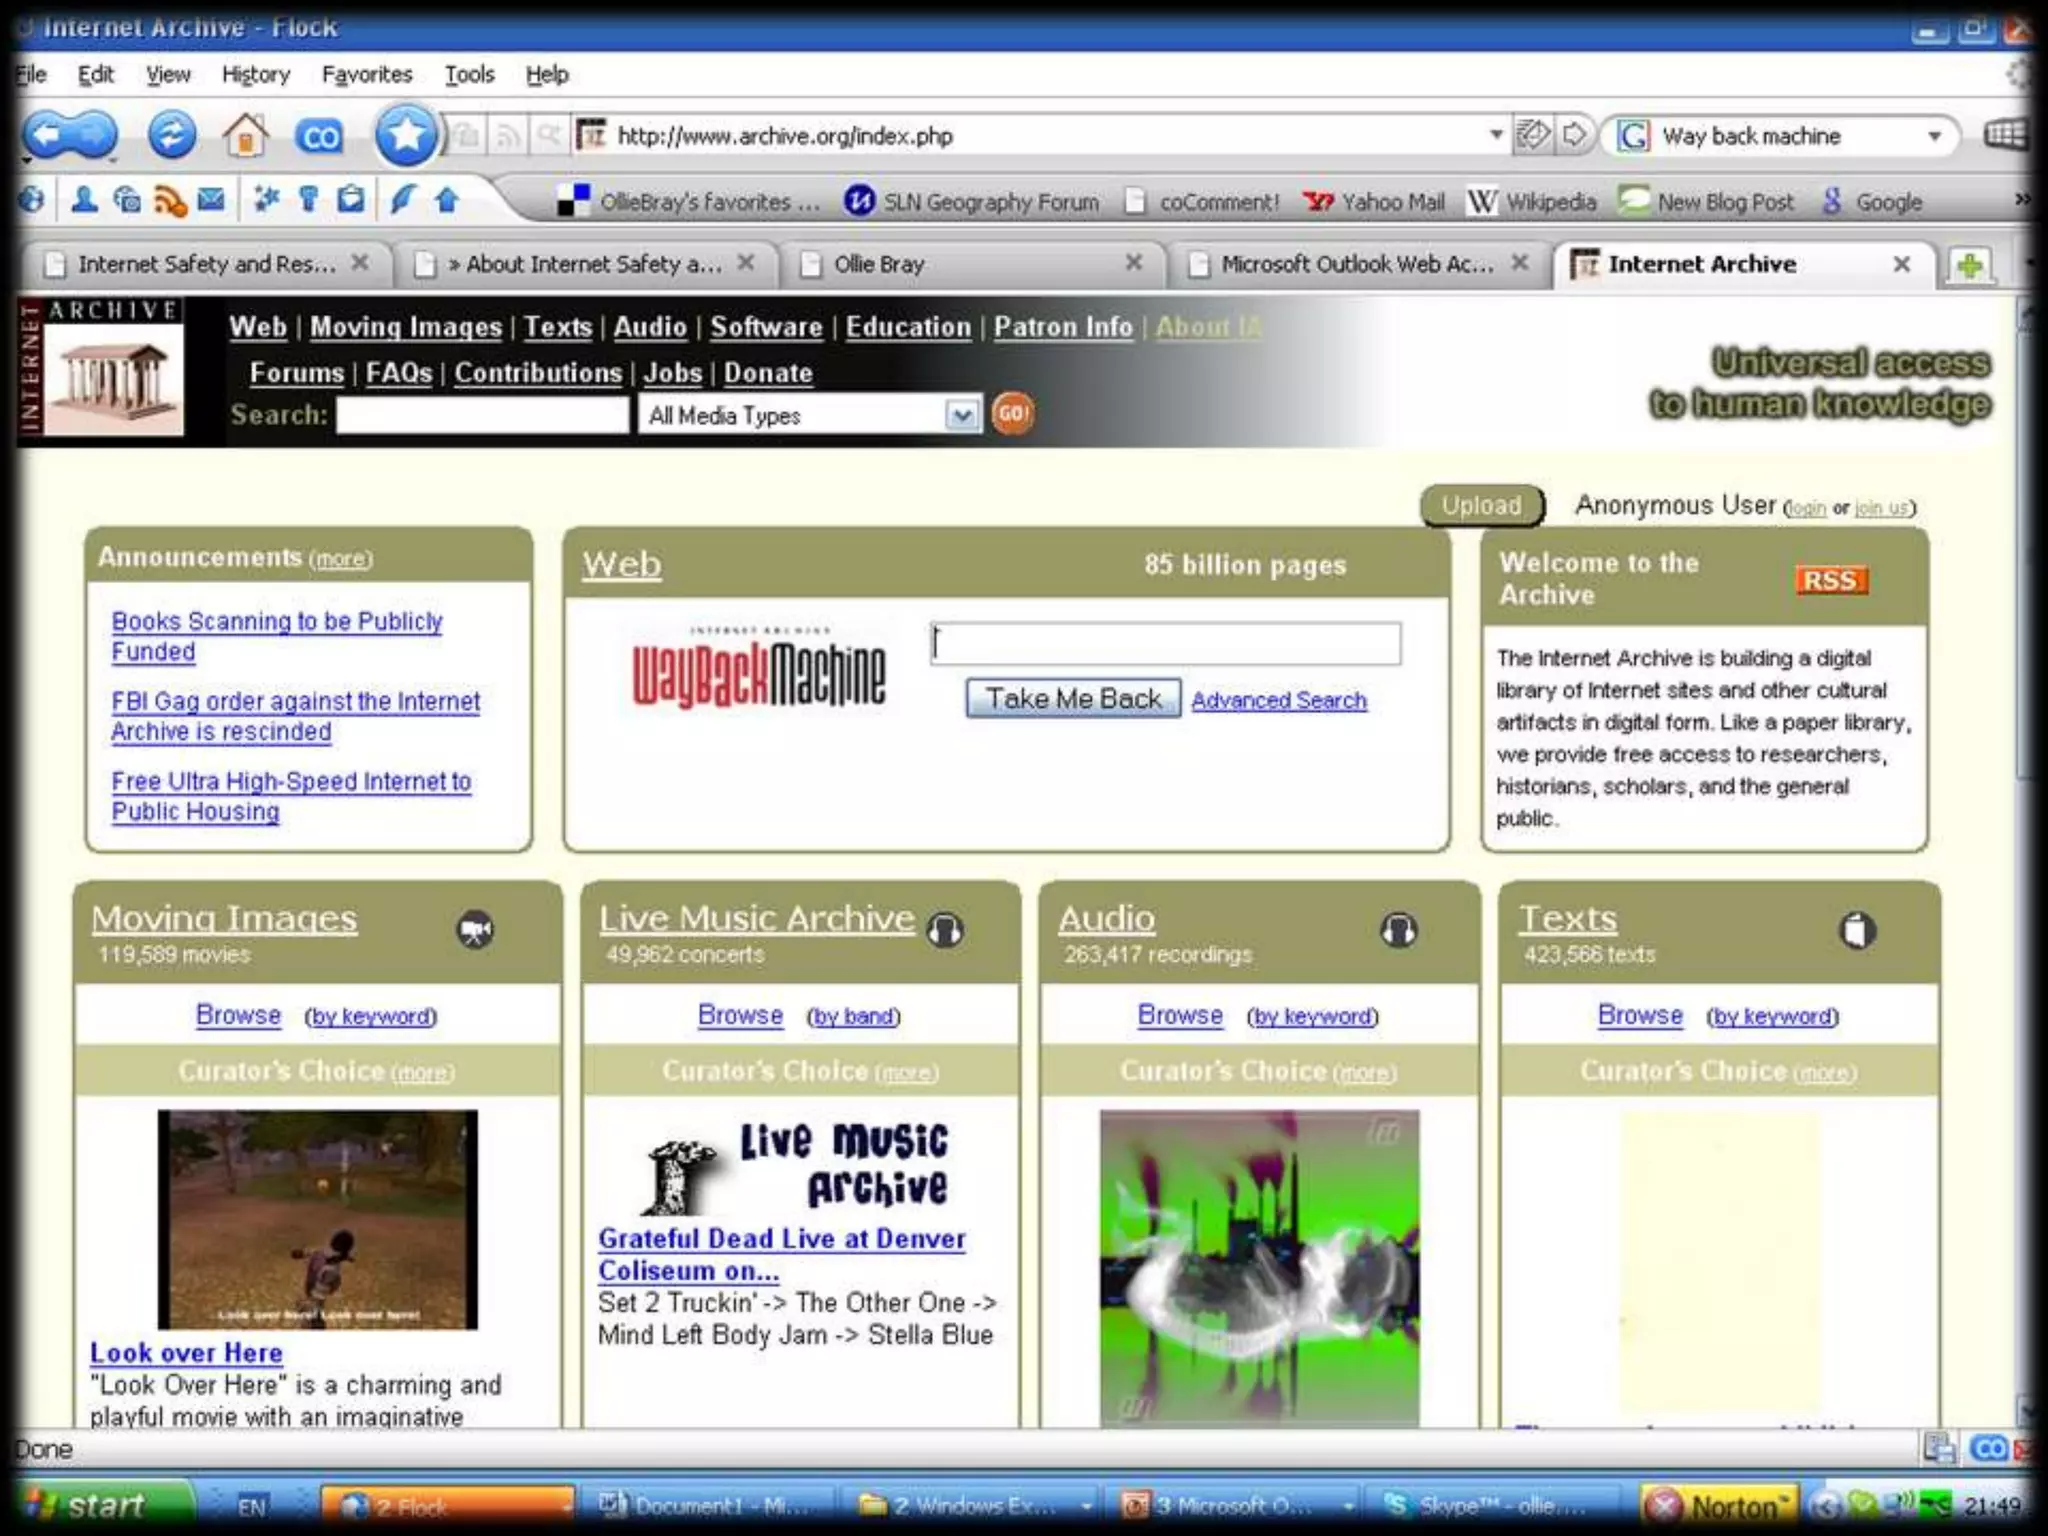Open the RSS feeds sidebar icon
The width and height of the screenshot is (2048, 1536).
point(170,202)
